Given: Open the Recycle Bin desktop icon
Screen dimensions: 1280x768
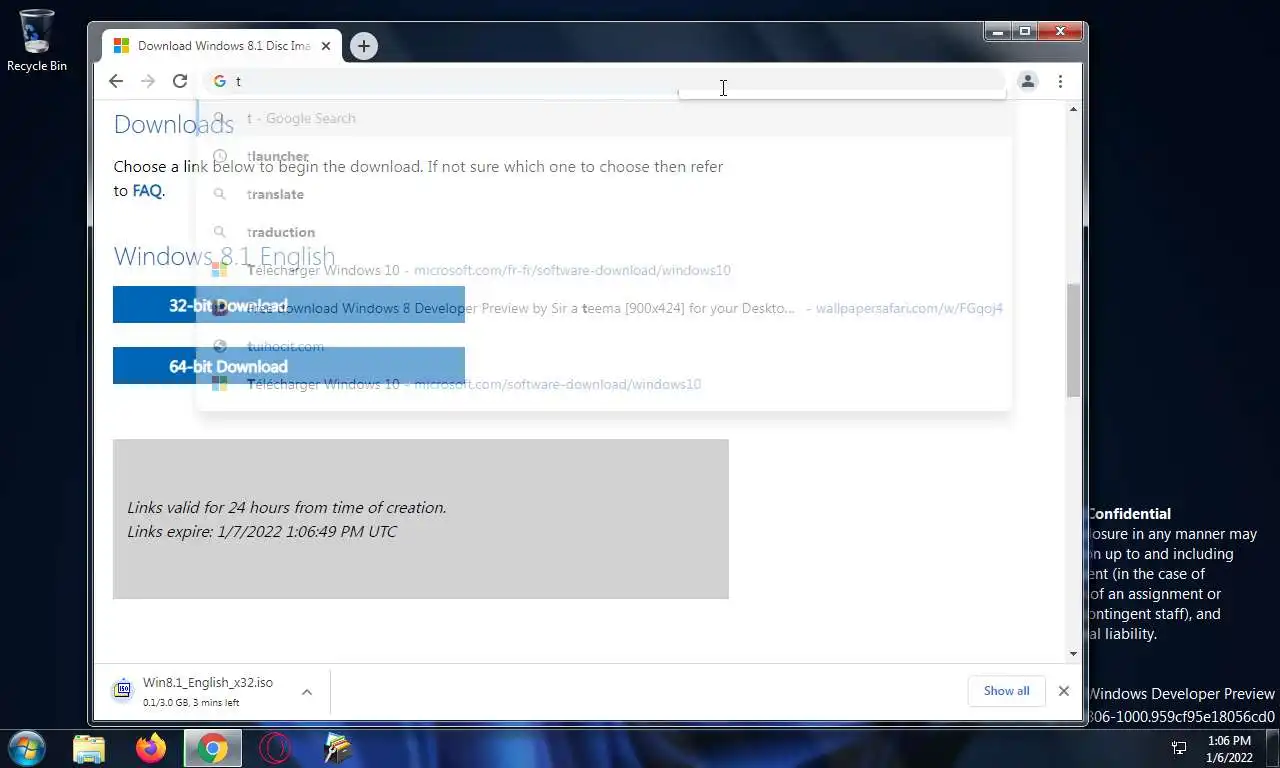Looking at the screenshot, I should tap(37, 41).
